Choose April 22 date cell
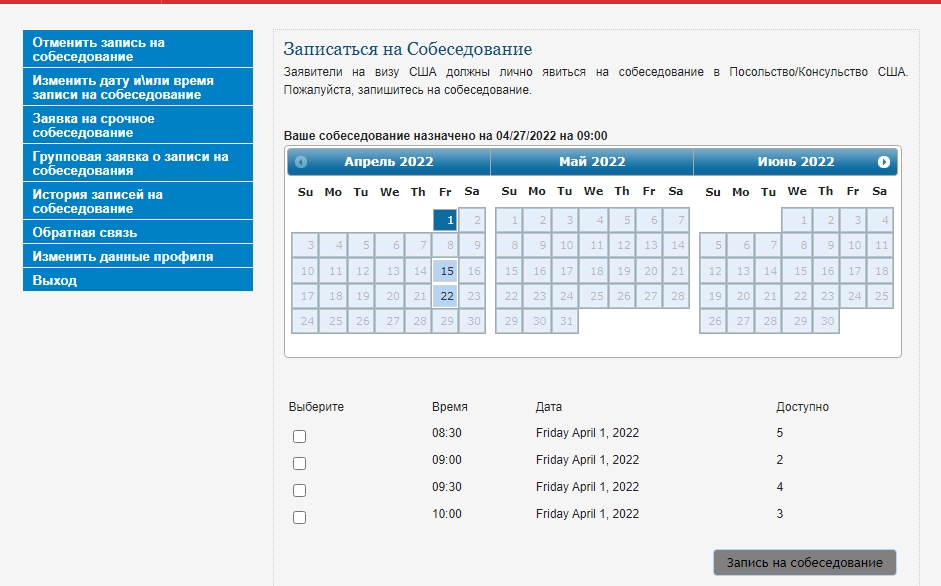Viewport: 941px width, 586px height. [445, 296]
